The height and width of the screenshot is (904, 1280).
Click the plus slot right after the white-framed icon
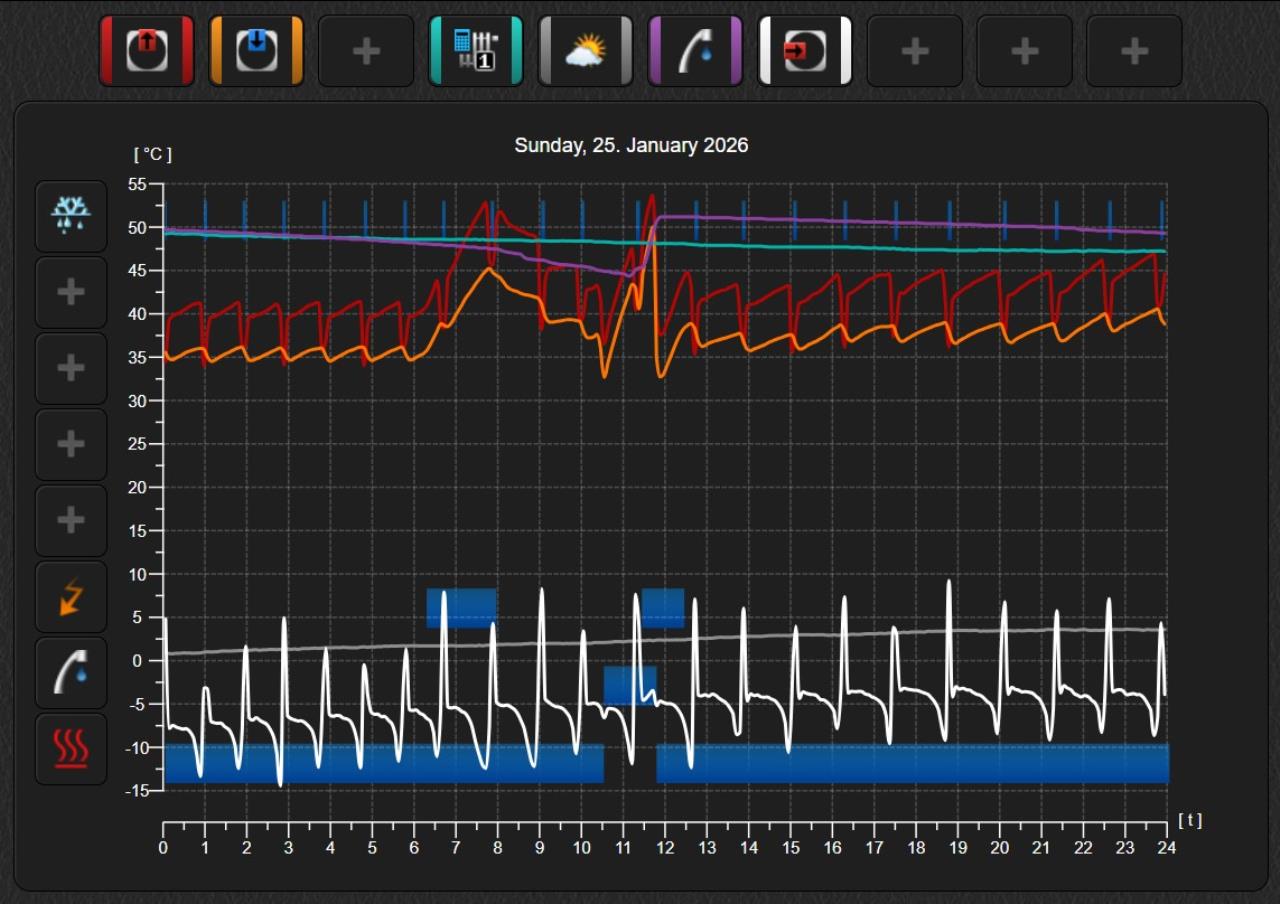(x=915, y=51)
